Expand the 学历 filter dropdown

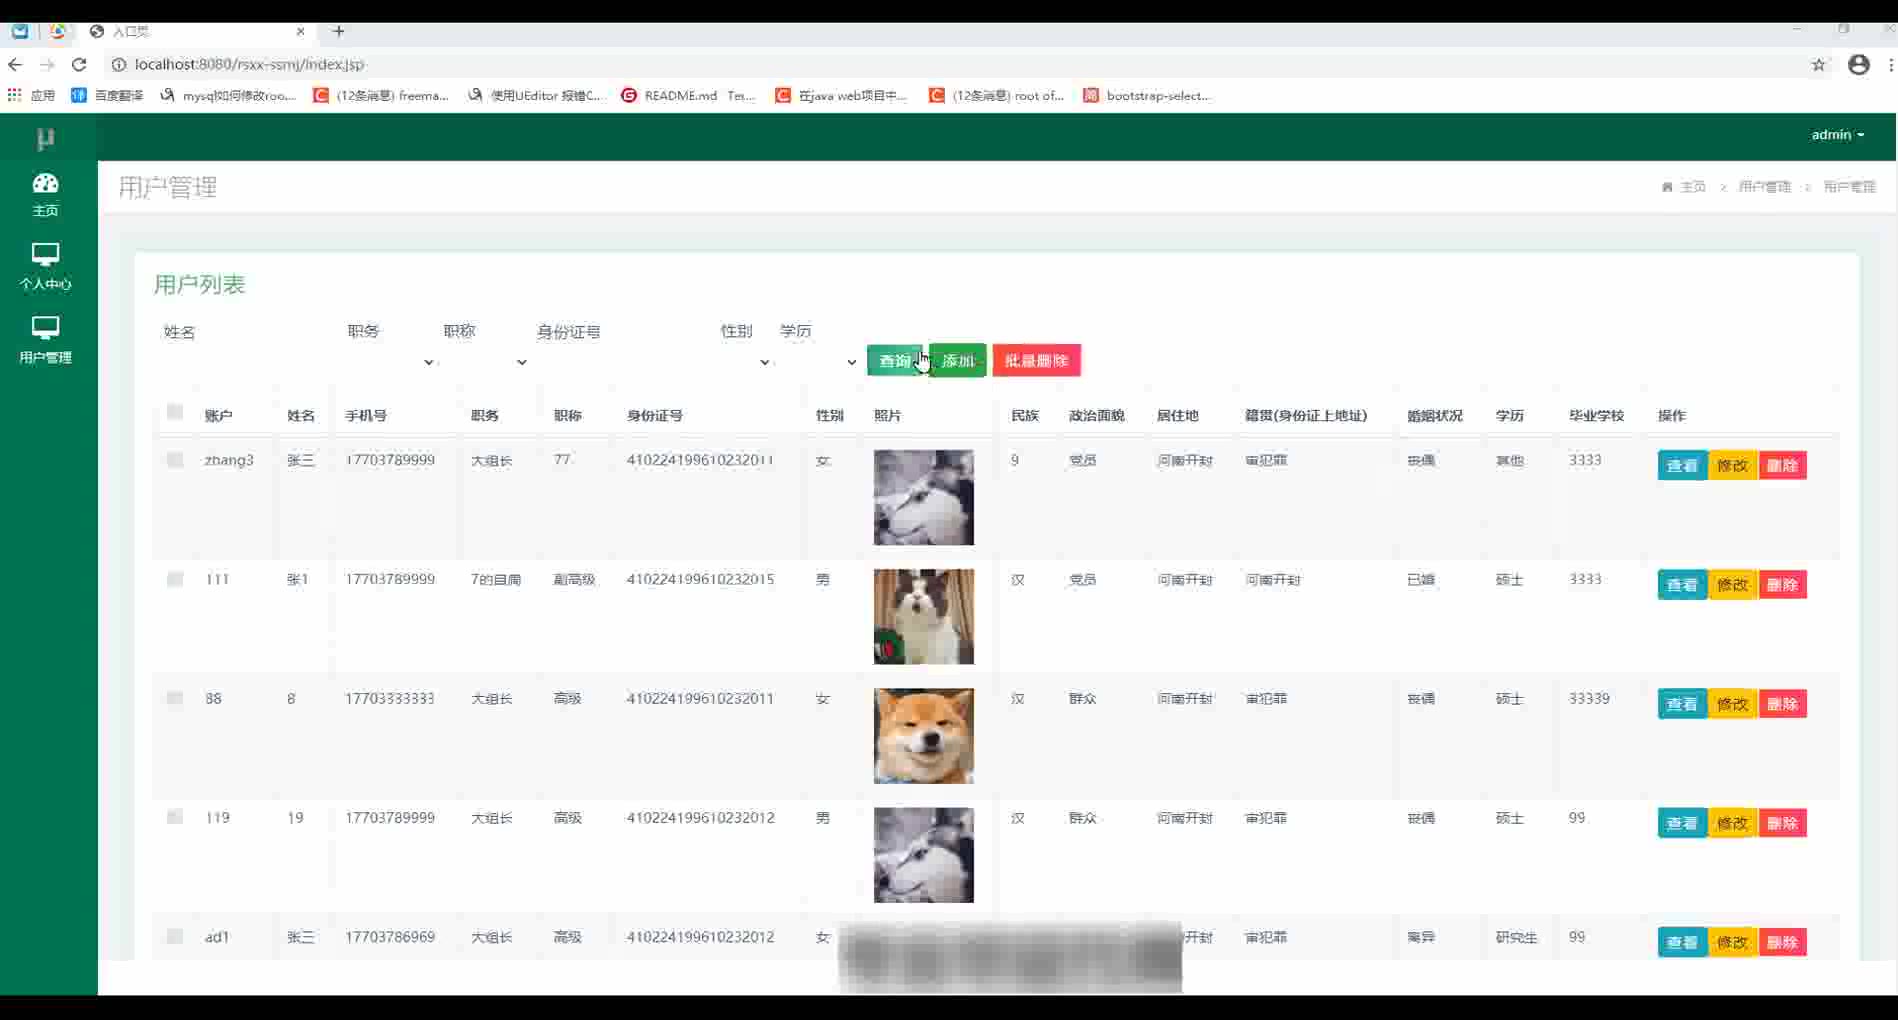tap(819, 362)
